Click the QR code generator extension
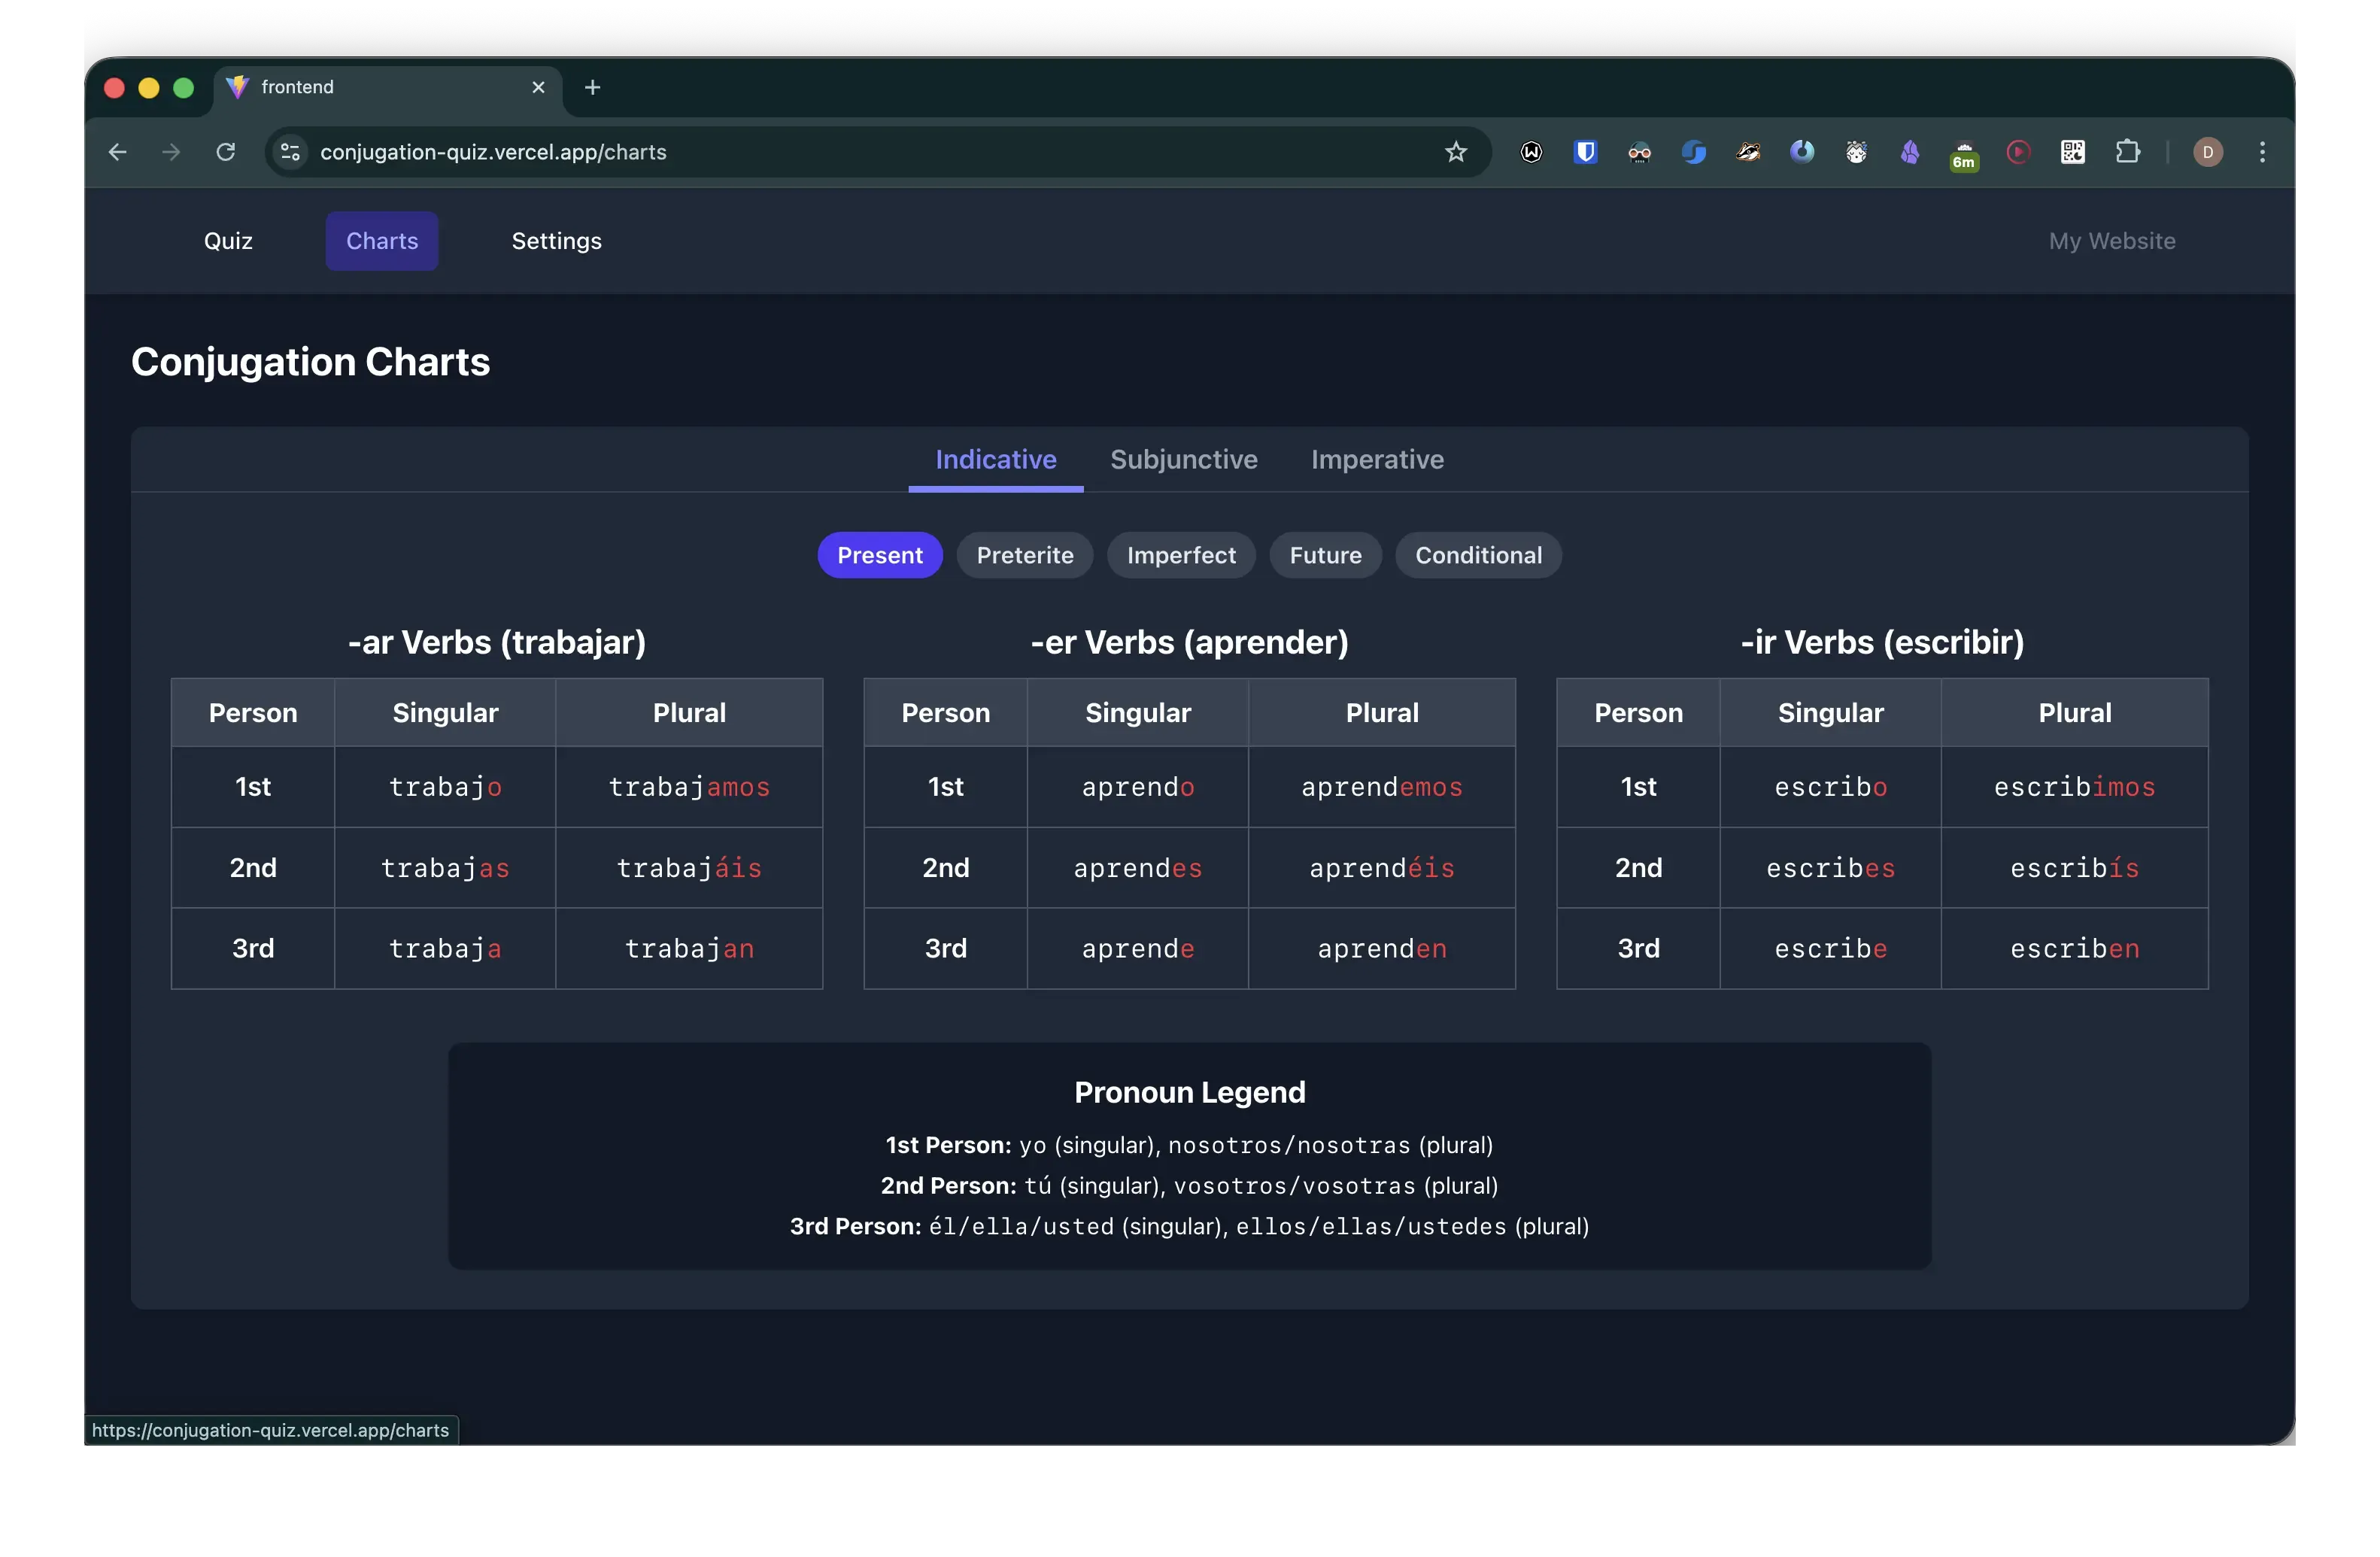Image resolution: width=2380 pixels, height=1557 pixels. tap(2072, 152)
